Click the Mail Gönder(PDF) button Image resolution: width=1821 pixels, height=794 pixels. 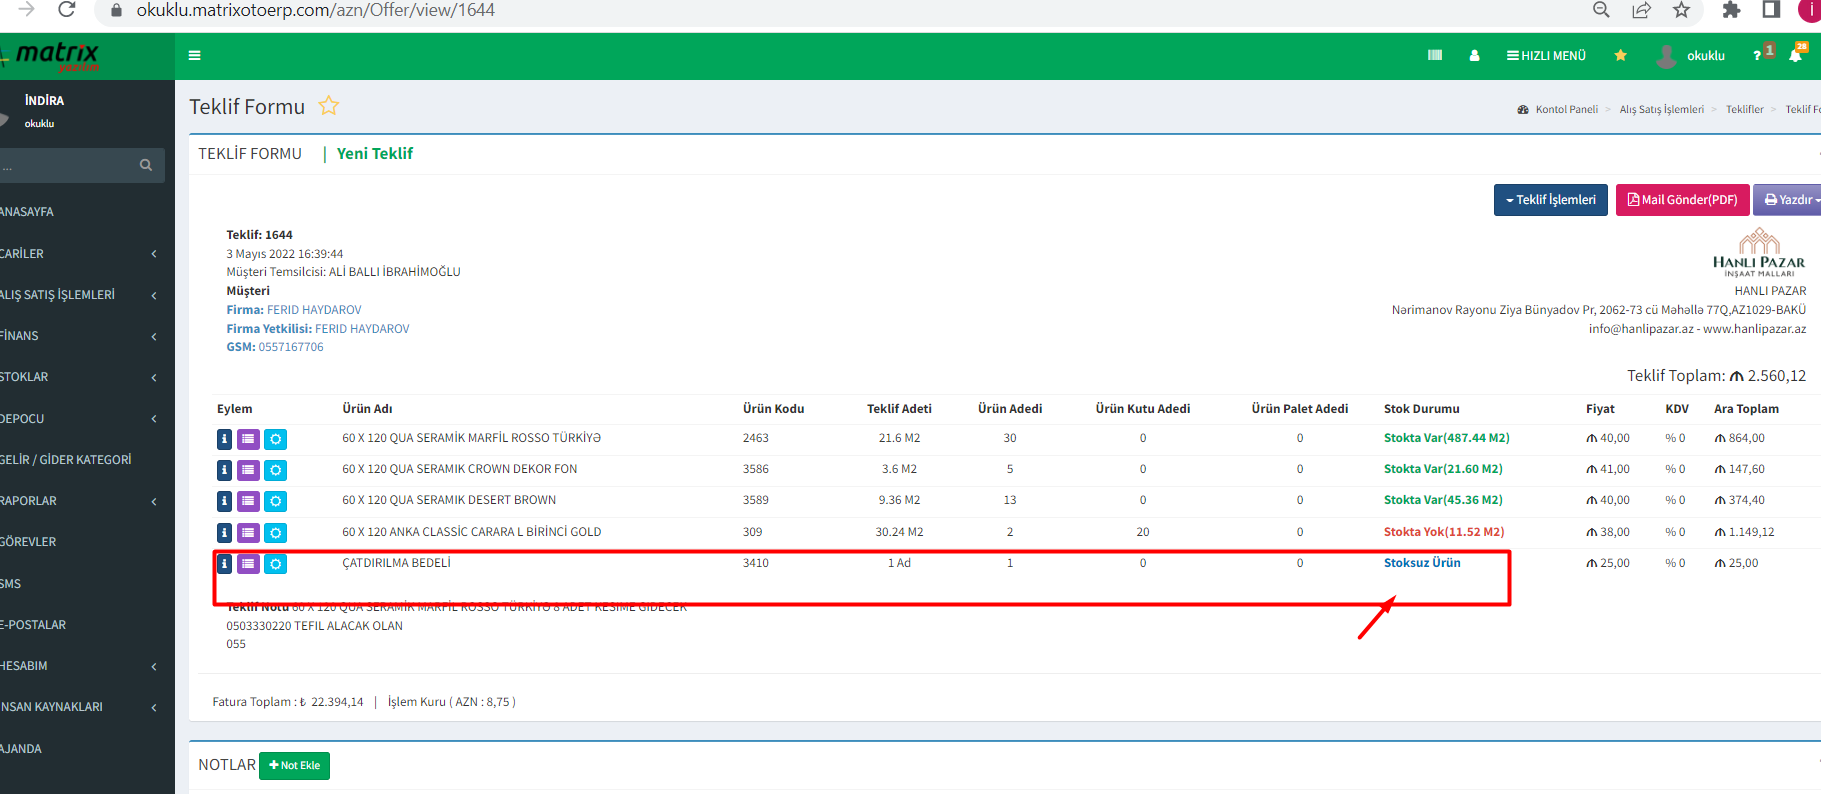click(x=1682, y=200)
